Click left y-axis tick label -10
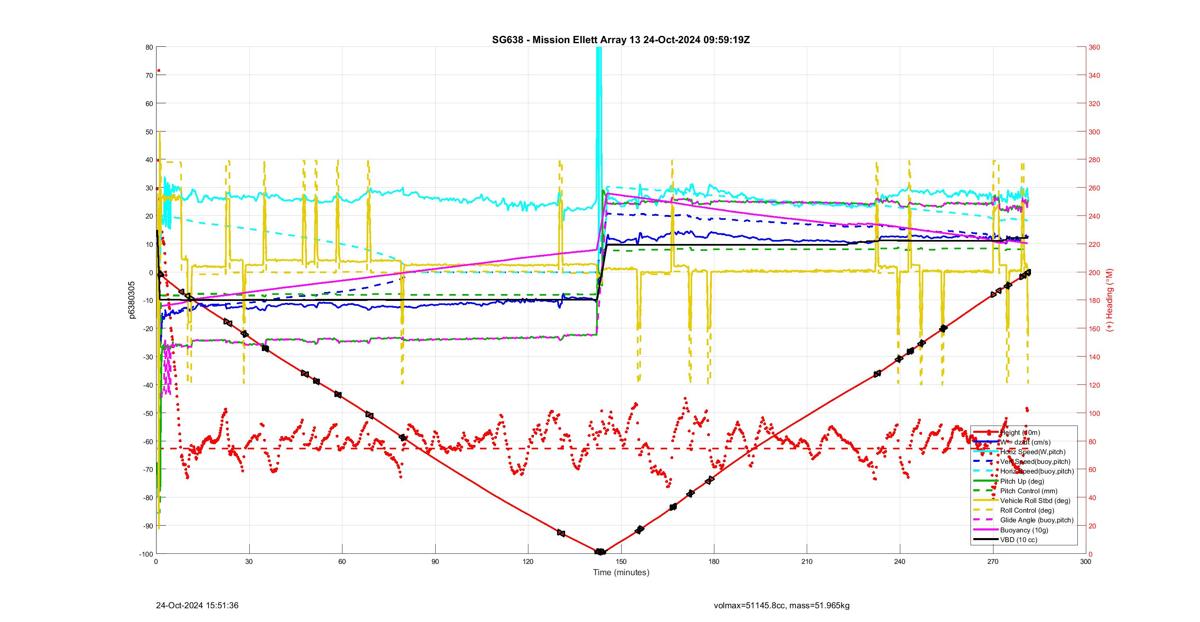 click(x=148, y=300)
